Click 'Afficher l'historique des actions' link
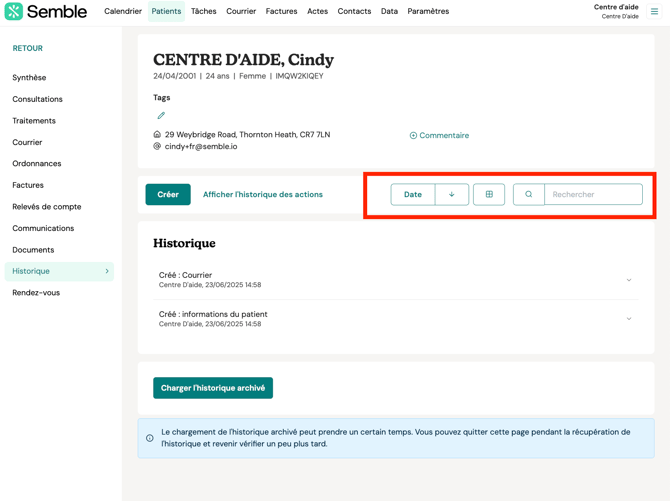 (x=263, y=195)
